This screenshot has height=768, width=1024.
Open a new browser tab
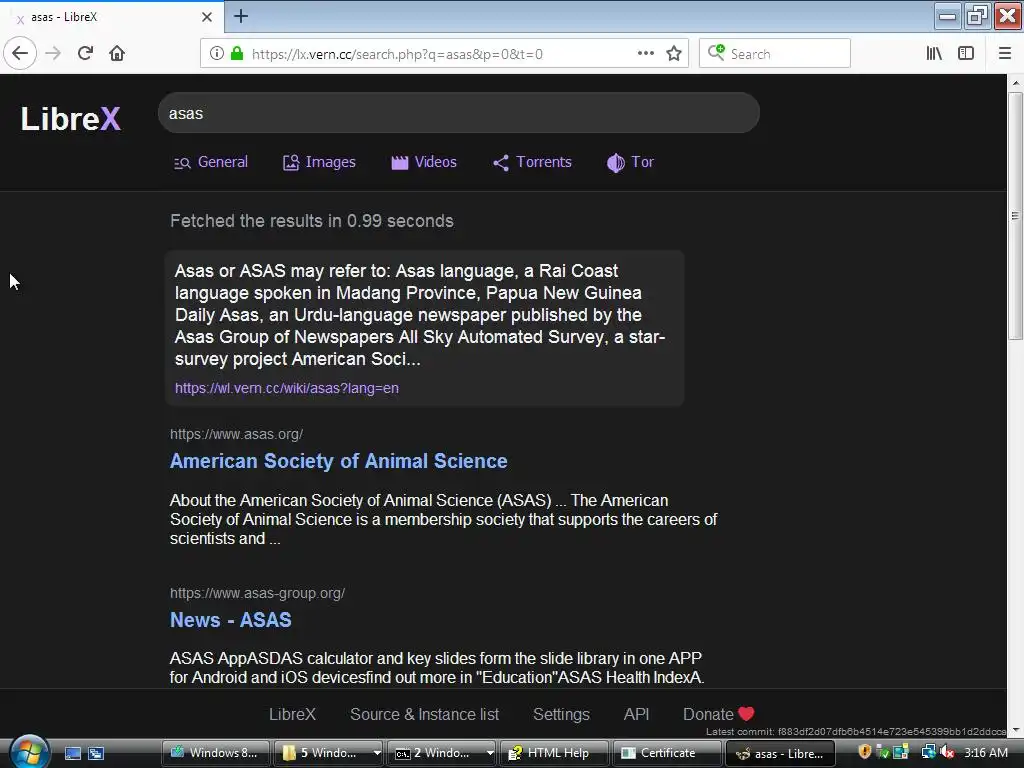point(241,16)
